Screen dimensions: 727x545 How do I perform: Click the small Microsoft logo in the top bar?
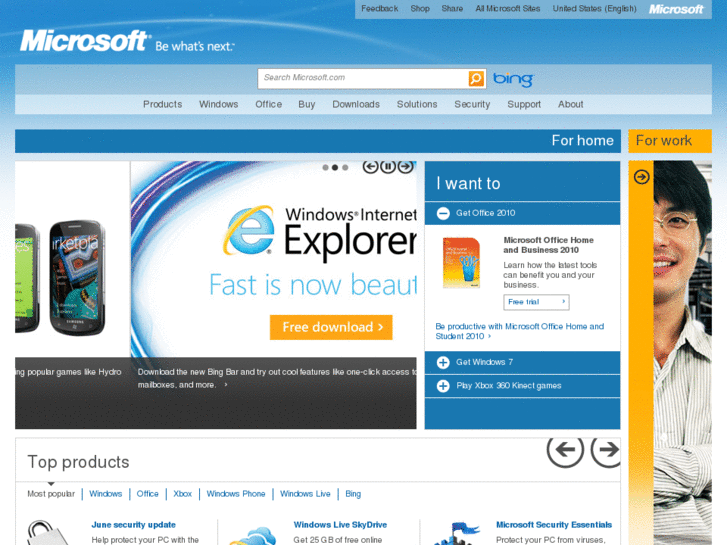676,9
